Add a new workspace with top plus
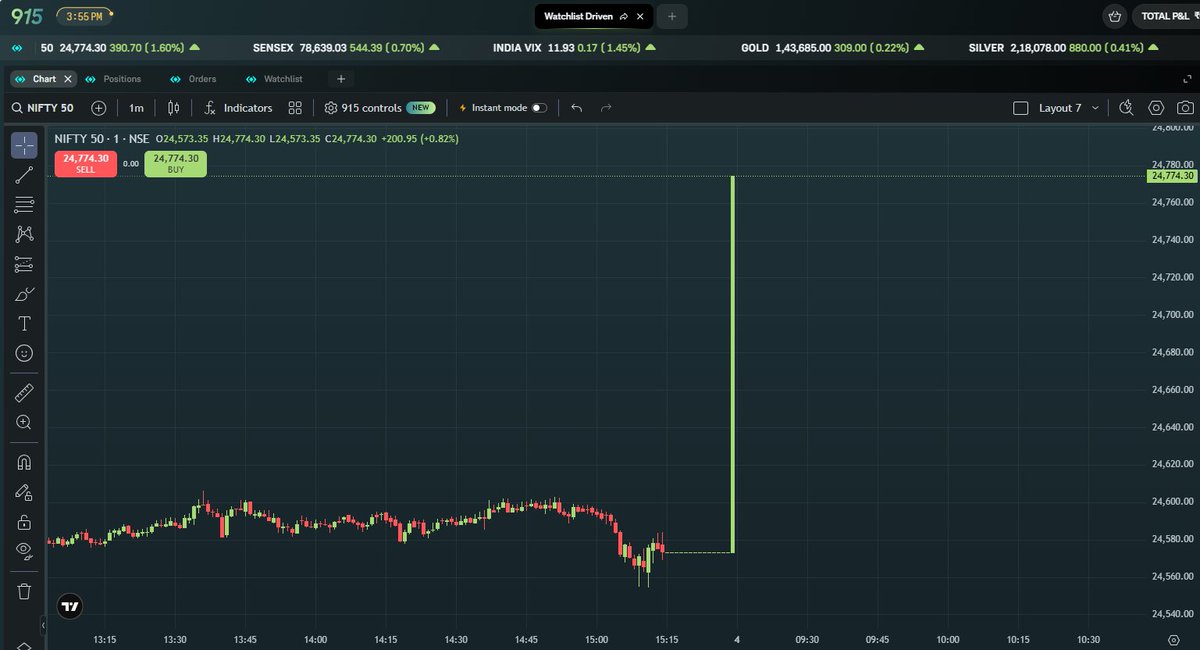Screen dimensions: 1200x650 (672, 17)
